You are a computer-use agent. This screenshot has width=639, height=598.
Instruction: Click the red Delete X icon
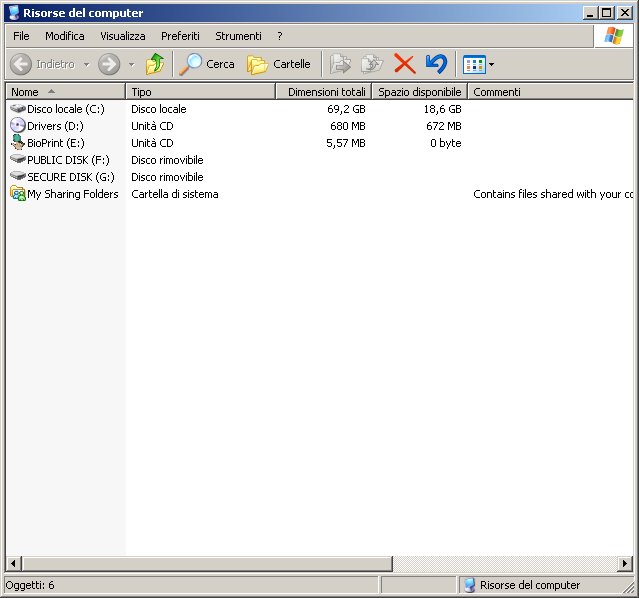pyautogui.click(x=404, y=64)
